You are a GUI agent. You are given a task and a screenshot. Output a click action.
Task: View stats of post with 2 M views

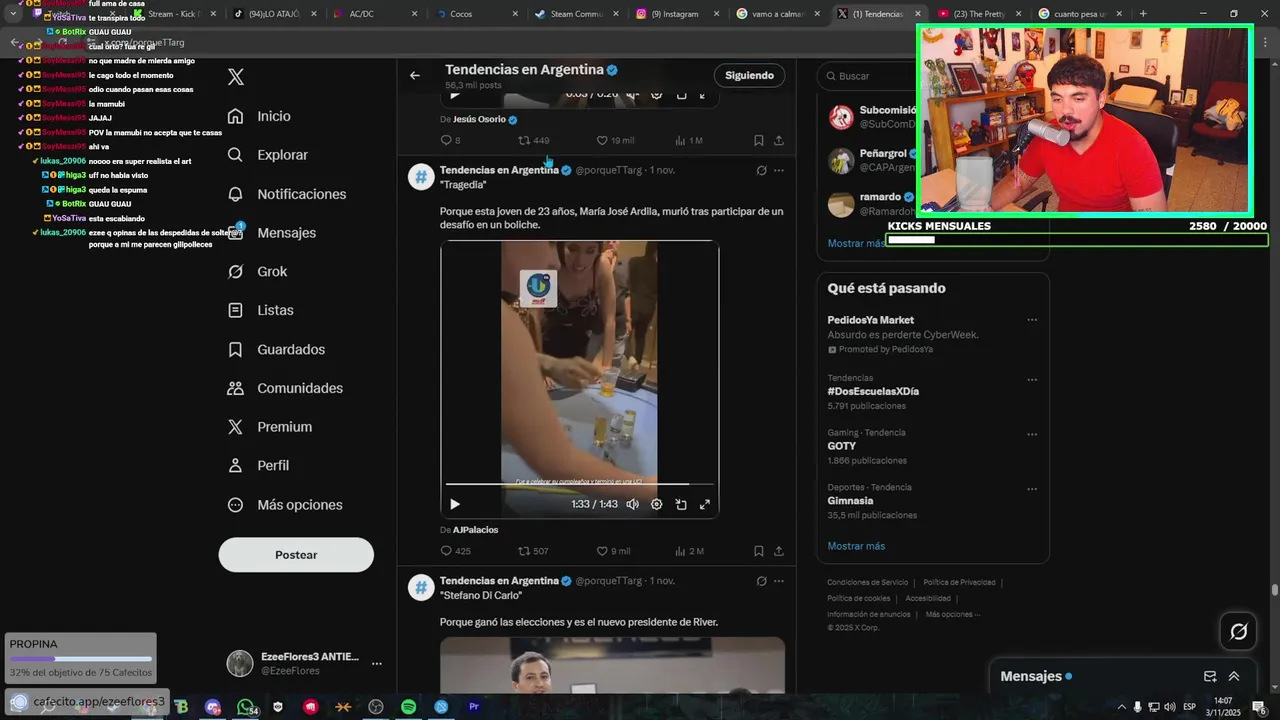[x=689, y=552]
